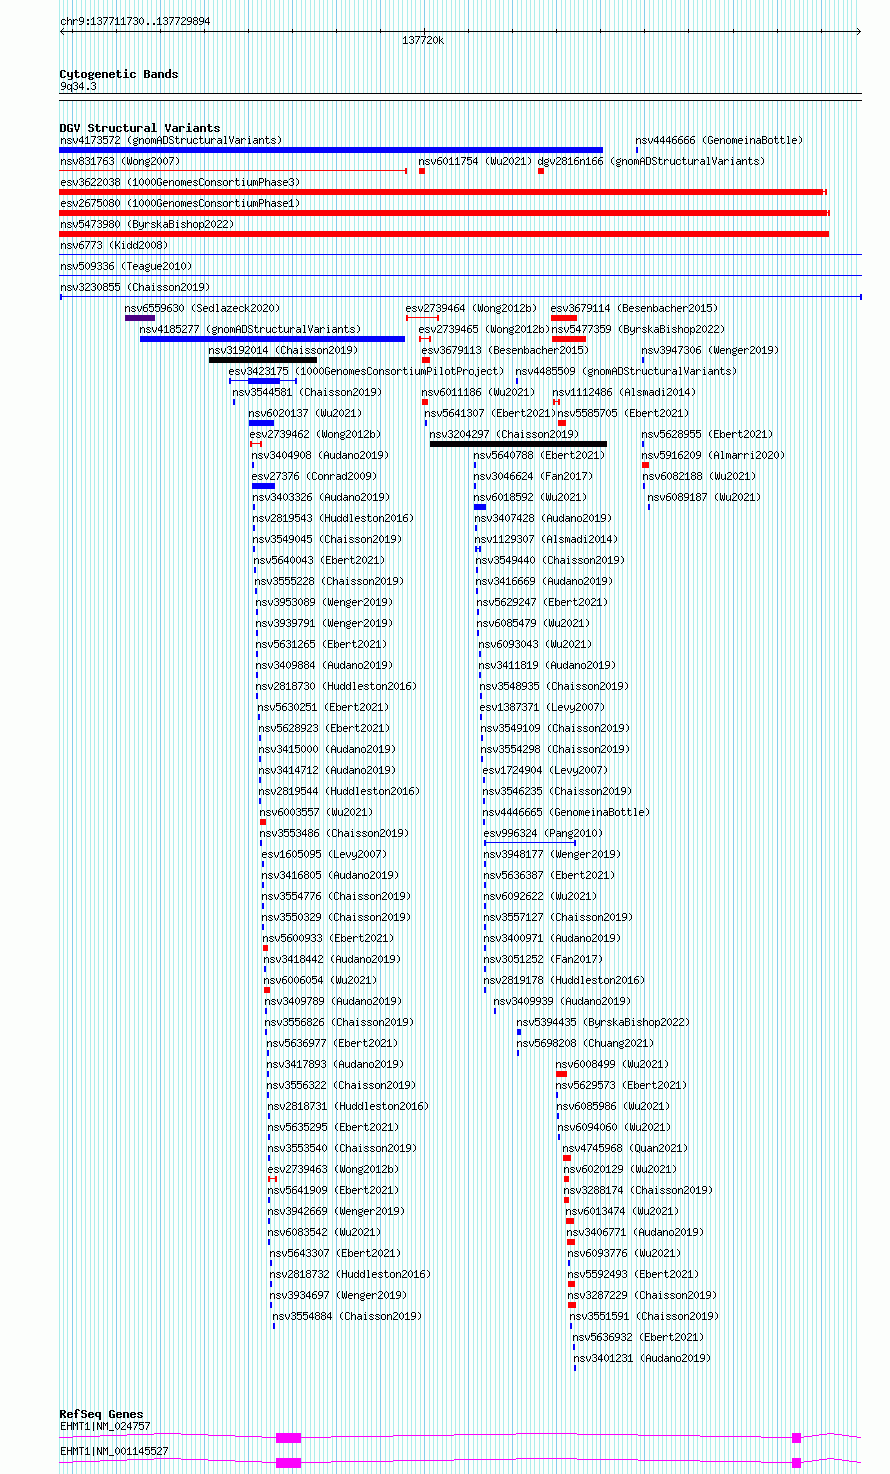The image size is (890, 1474).
Task: Click the Cytogenetic Bands track heading
Action: tap(119, 74)
